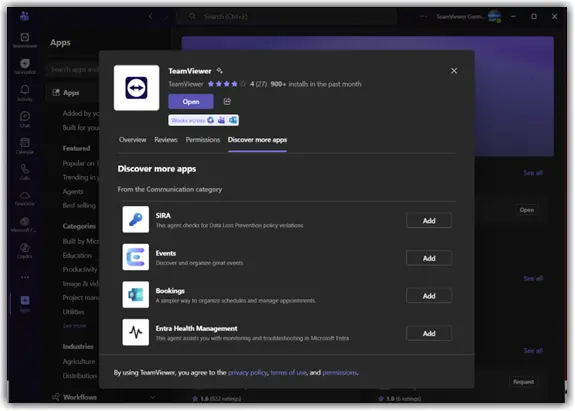575x411 pixels.
Task: Select the Apps icon in left rail
Action: (x=25, y=304)
